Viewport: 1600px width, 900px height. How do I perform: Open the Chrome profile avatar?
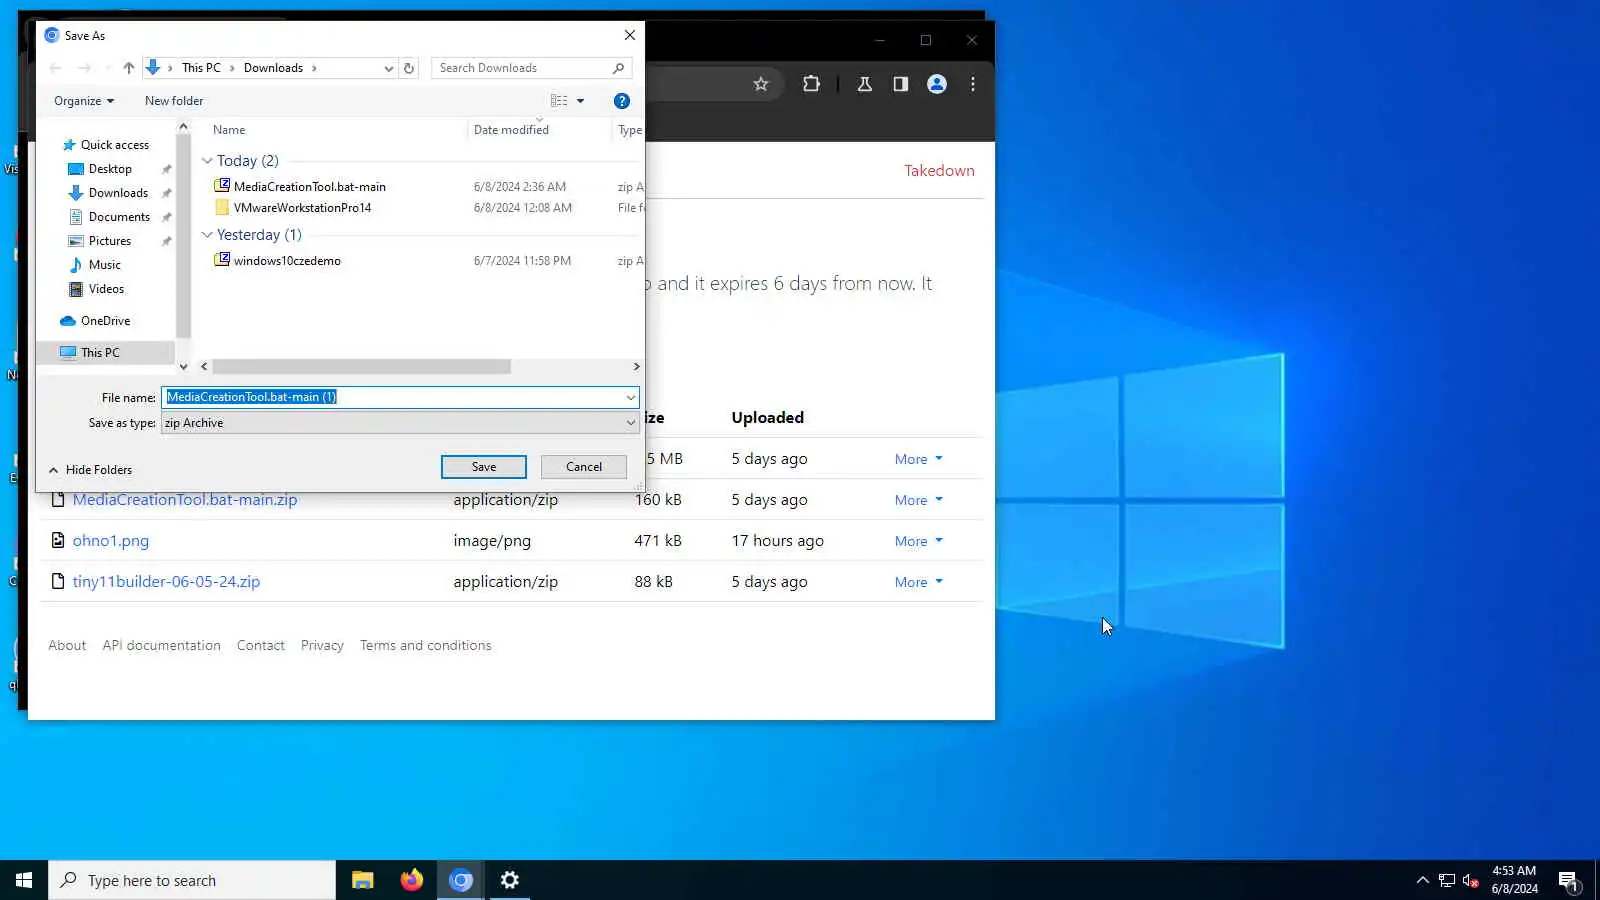(936, 84)
